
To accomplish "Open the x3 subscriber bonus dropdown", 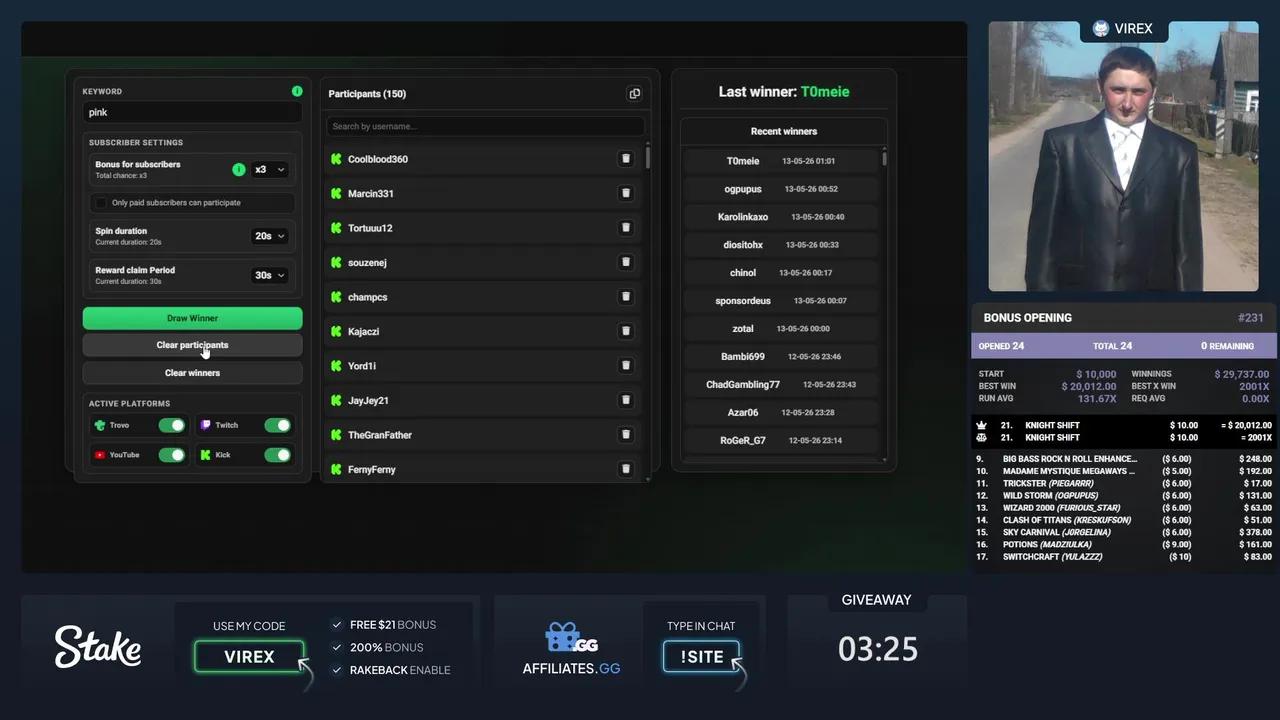I will [x=269, y=170].
